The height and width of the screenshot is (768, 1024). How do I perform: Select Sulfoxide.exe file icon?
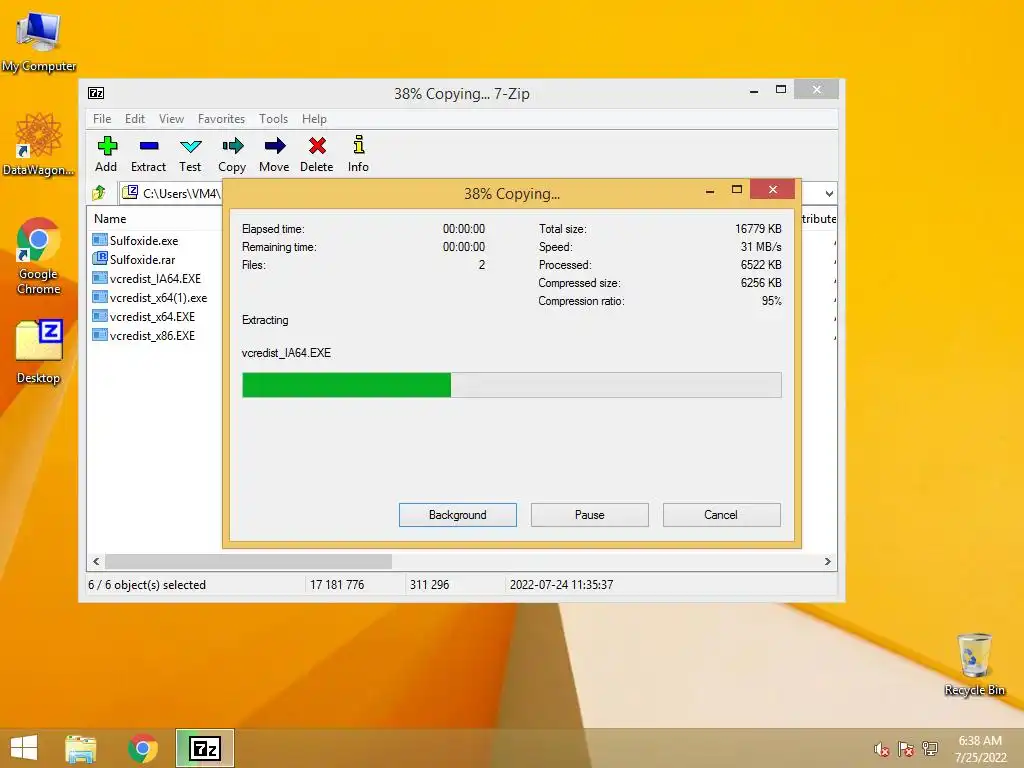coord(100,240)
